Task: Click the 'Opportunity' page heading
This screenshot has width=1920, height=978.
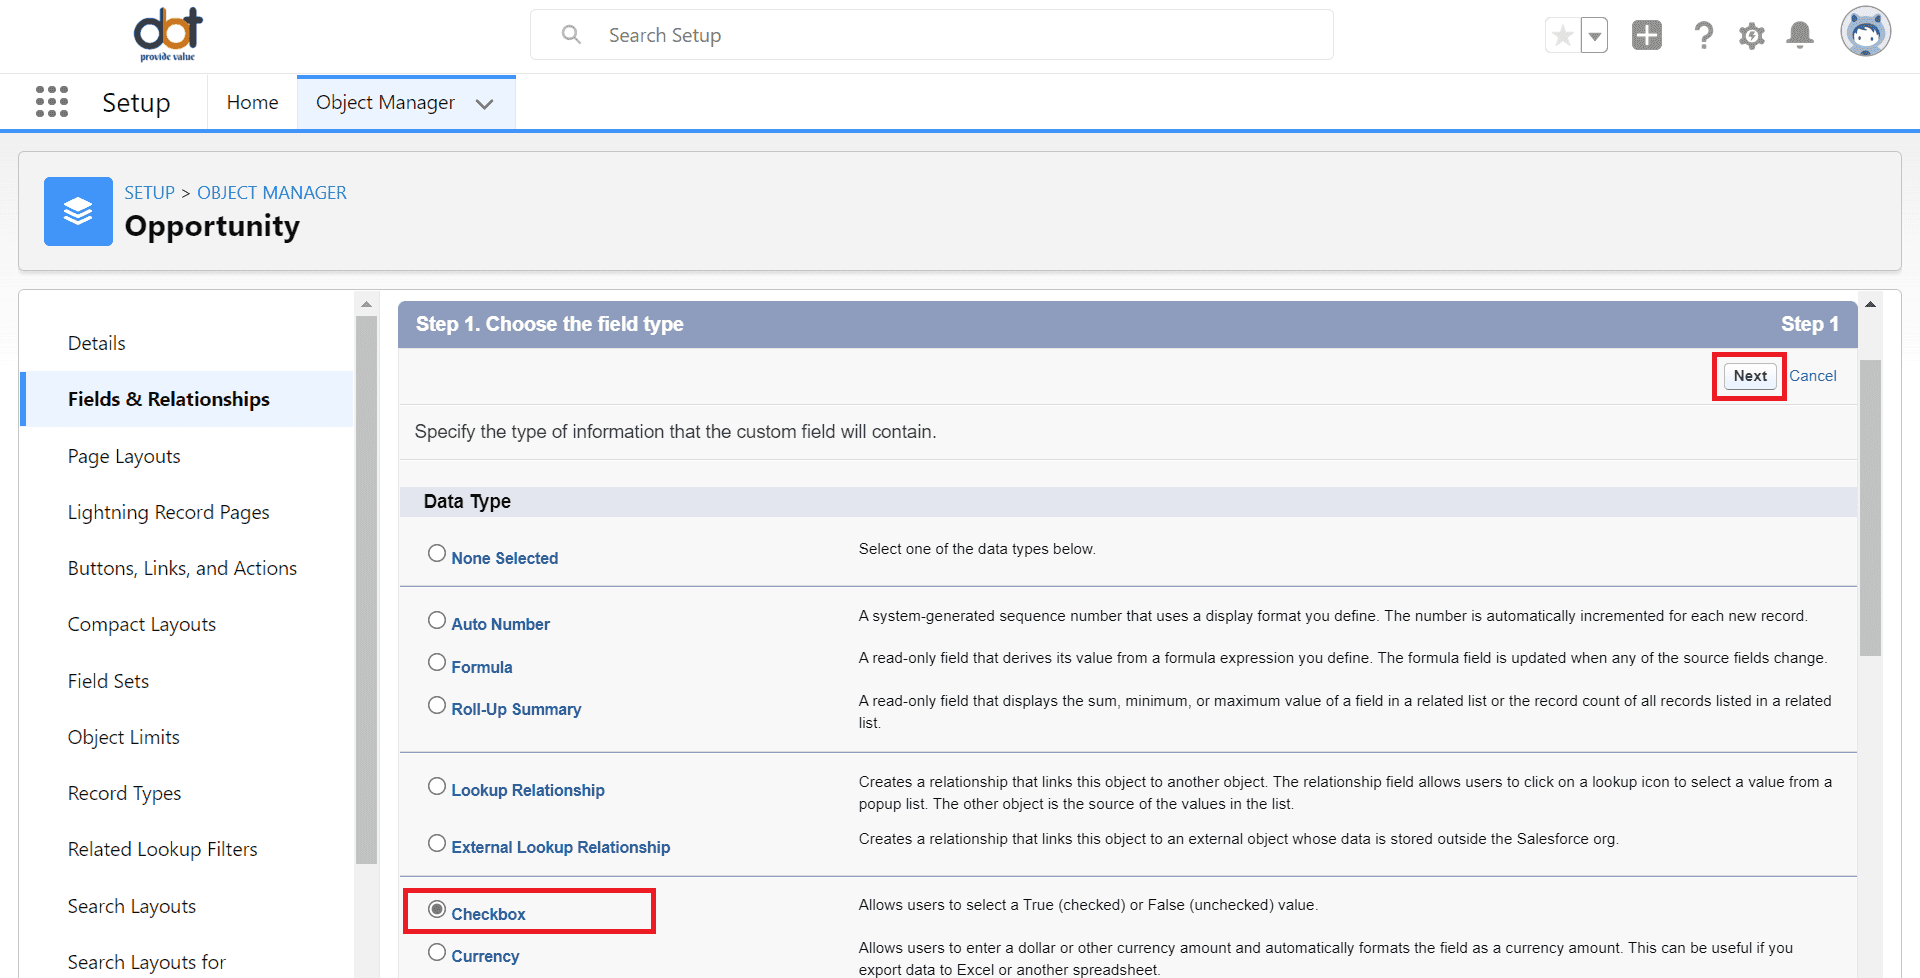Action: 212,227
